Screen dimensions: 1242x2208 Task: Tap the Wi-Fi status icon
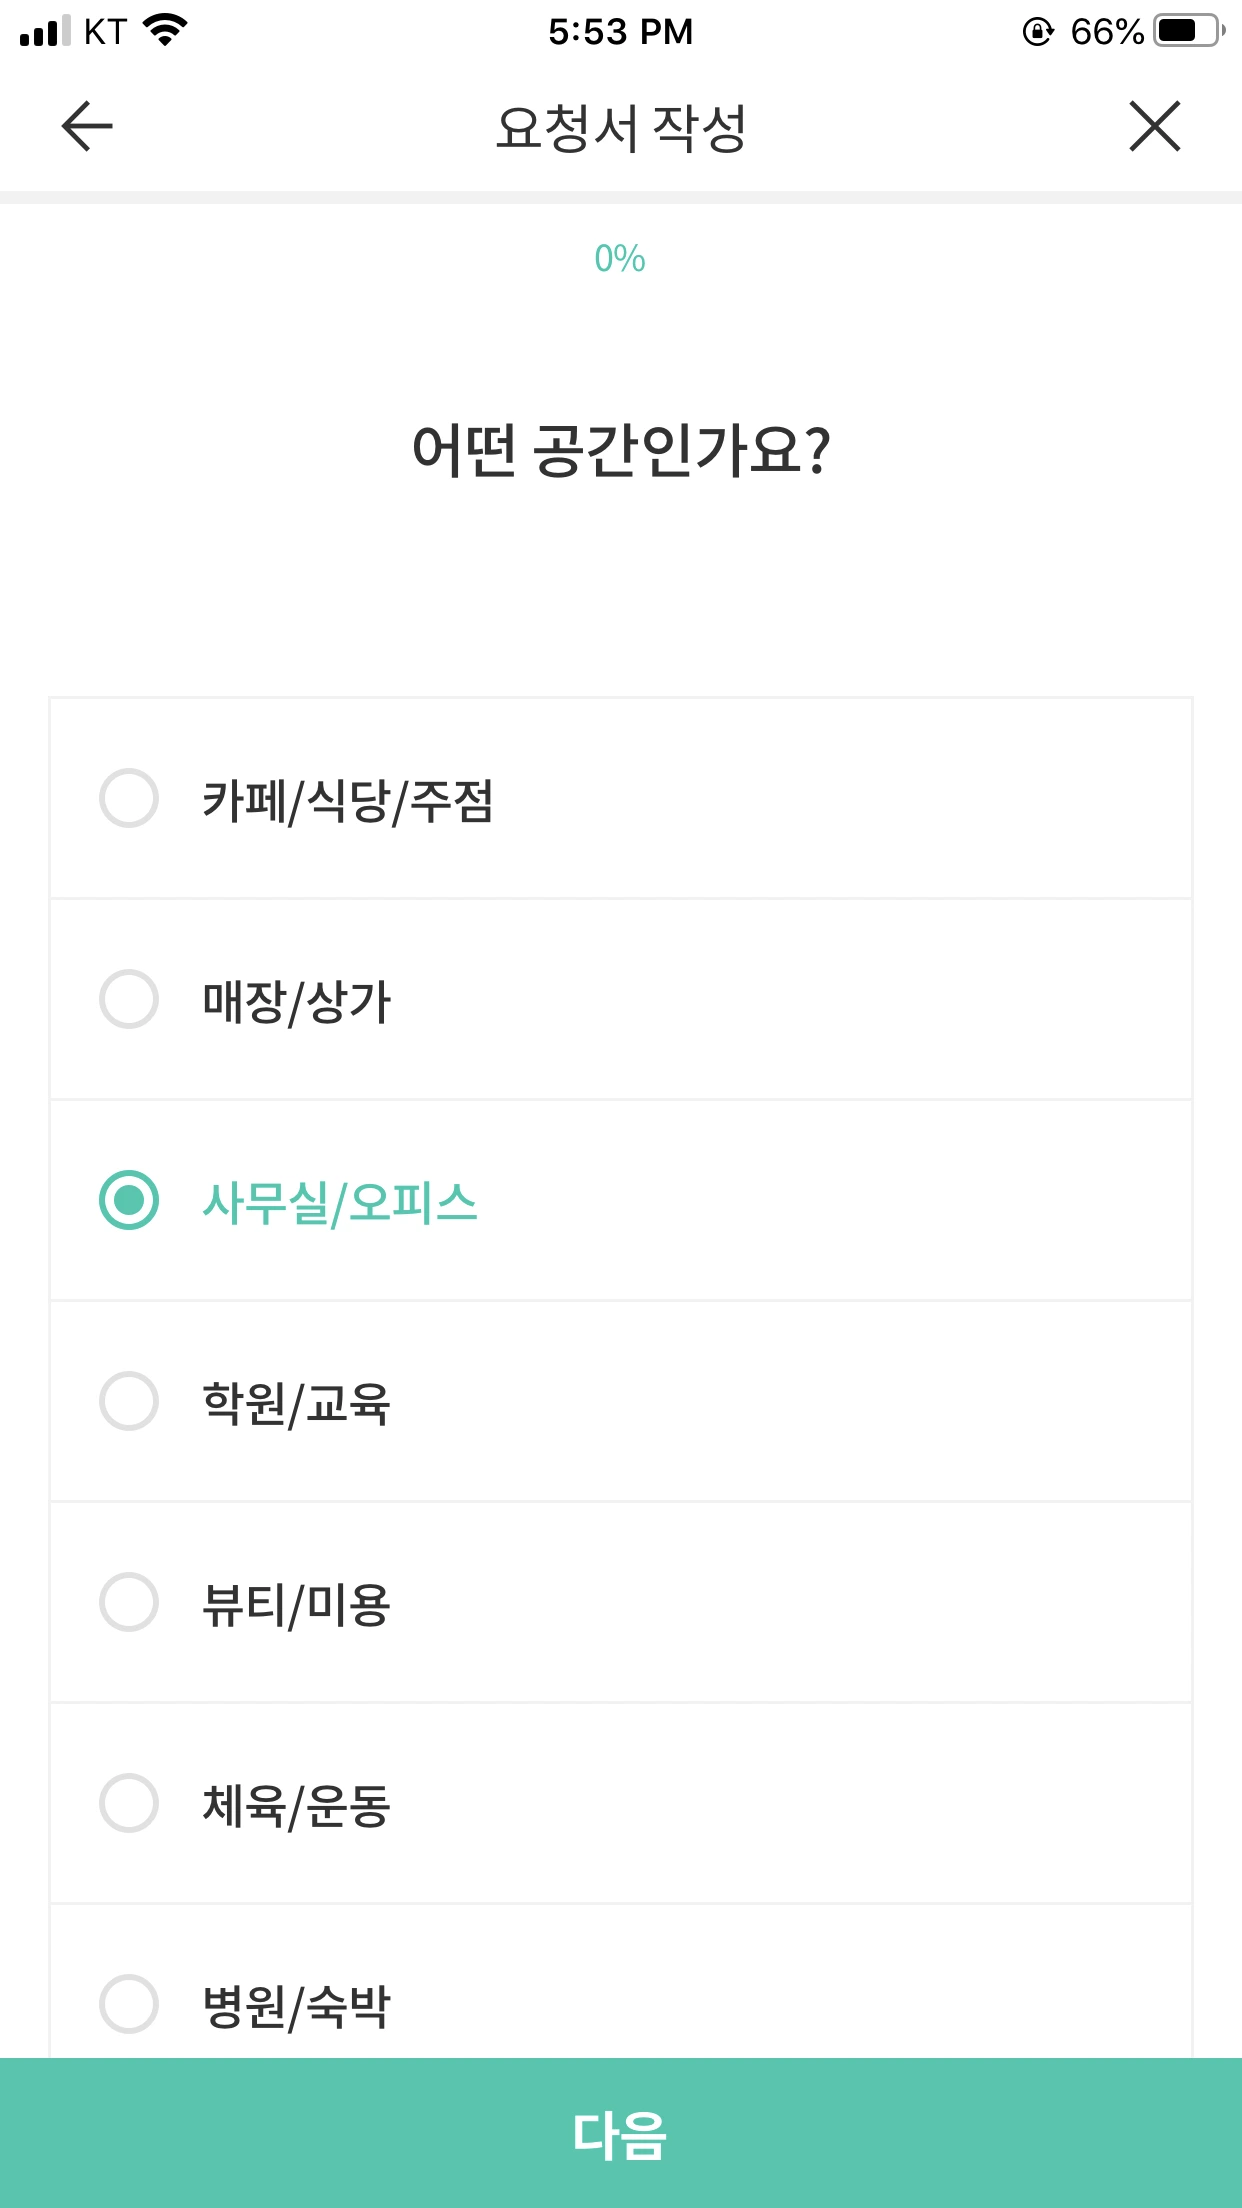(x=166, y=30)
